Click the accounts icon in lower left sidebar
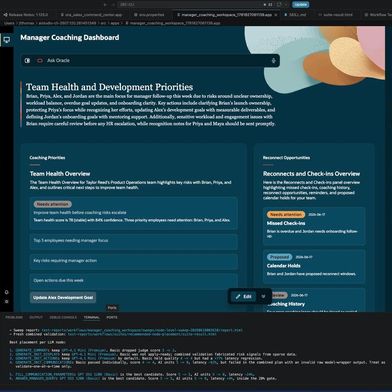The image size is (392, 392). (6, 292)
